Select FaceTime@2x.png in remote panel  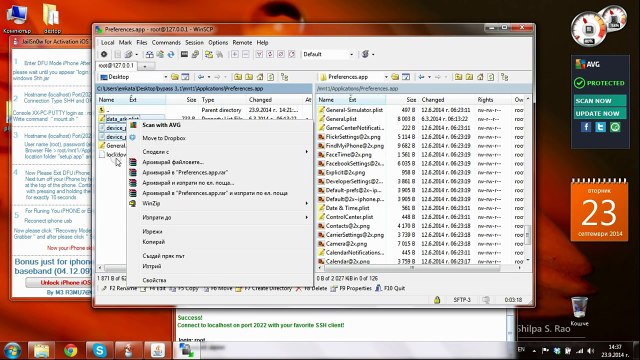coord(349,155)
